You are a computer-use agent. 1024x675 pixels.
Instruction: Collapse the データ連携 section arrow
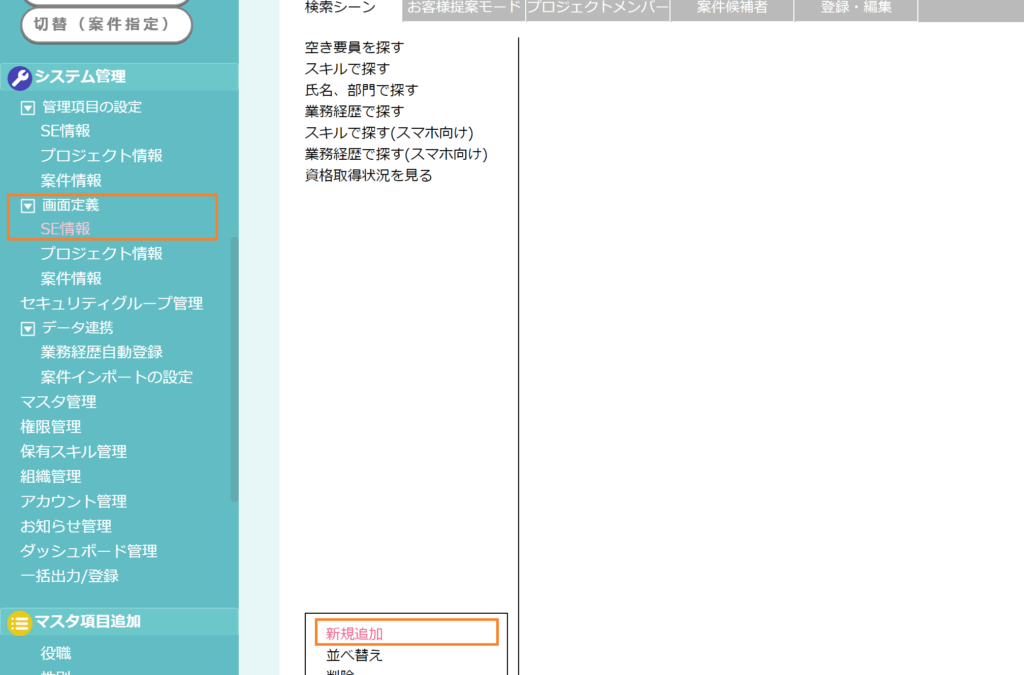[x=28, y=328]
